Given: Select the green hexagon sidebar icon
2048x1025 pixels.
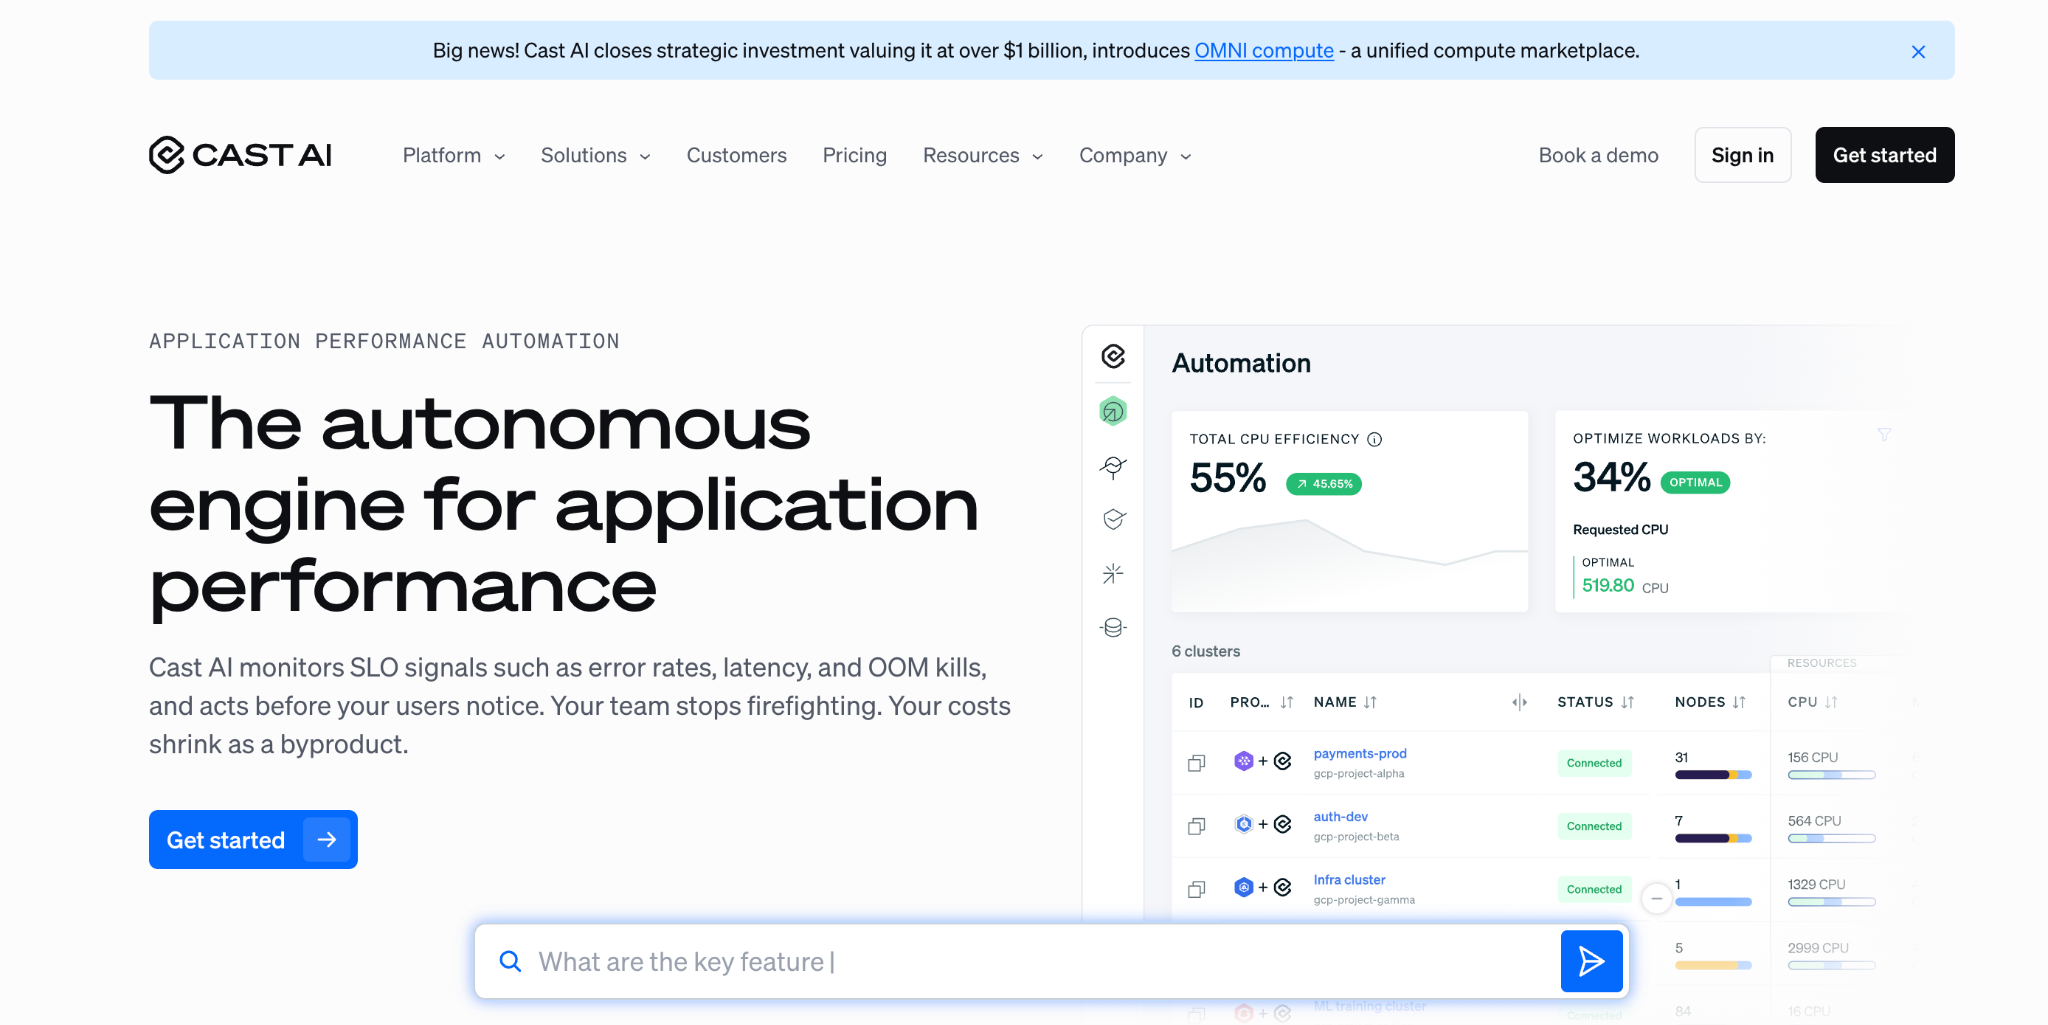Looking at the screenshot, I should click(1113, 411).
